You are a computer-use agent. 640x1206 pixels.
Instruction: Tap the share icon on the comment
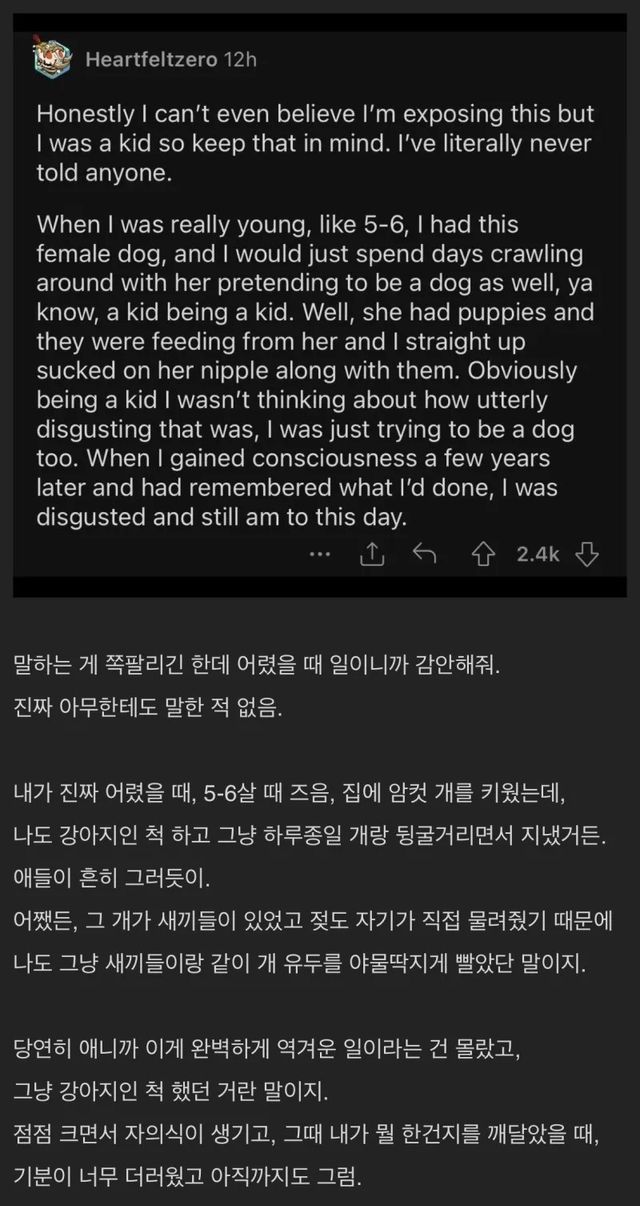tap(371, 554)
